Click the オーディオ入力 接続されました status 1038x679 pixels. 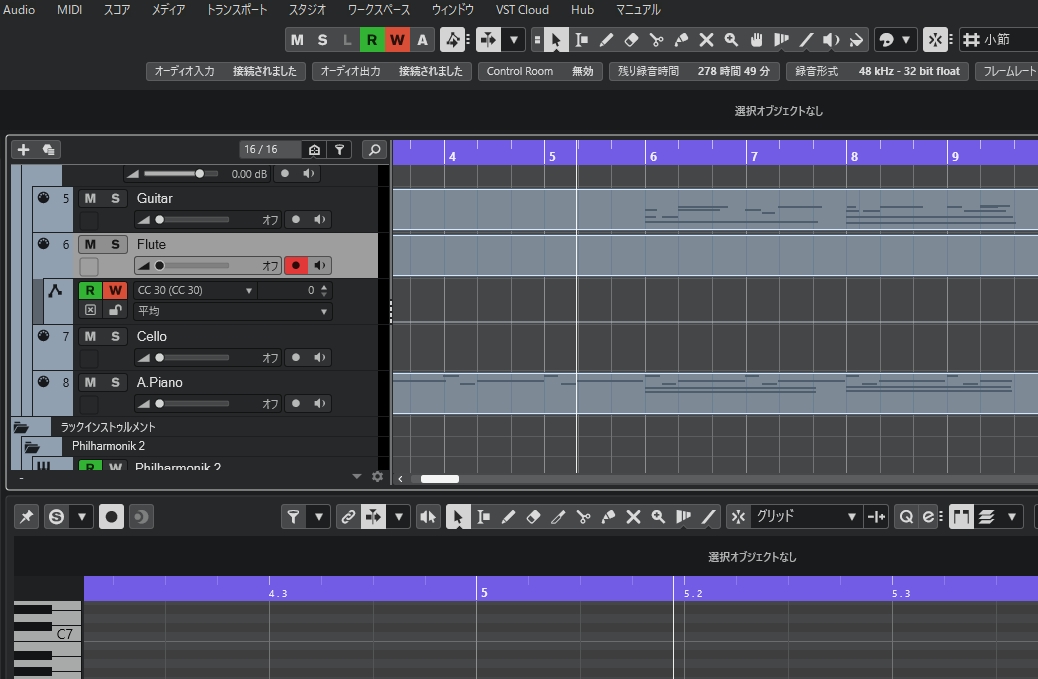(x=226, y=71)
